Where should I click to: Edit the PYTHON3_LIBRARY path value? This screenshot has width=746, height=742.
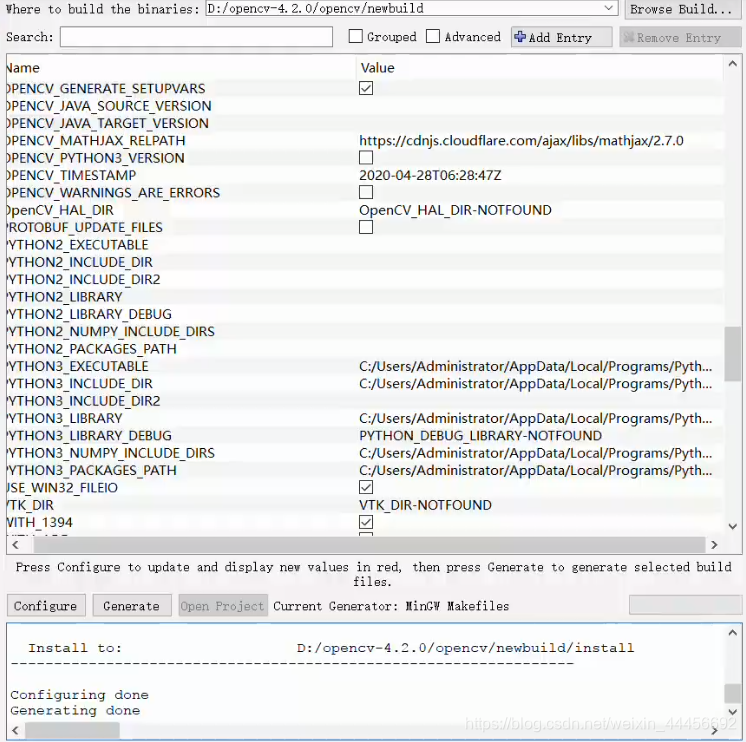536,419
